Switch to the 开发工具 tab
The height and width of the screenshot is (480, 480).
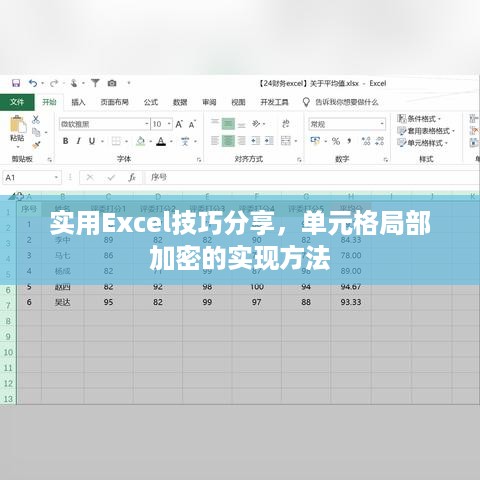(x=274, y=102)
